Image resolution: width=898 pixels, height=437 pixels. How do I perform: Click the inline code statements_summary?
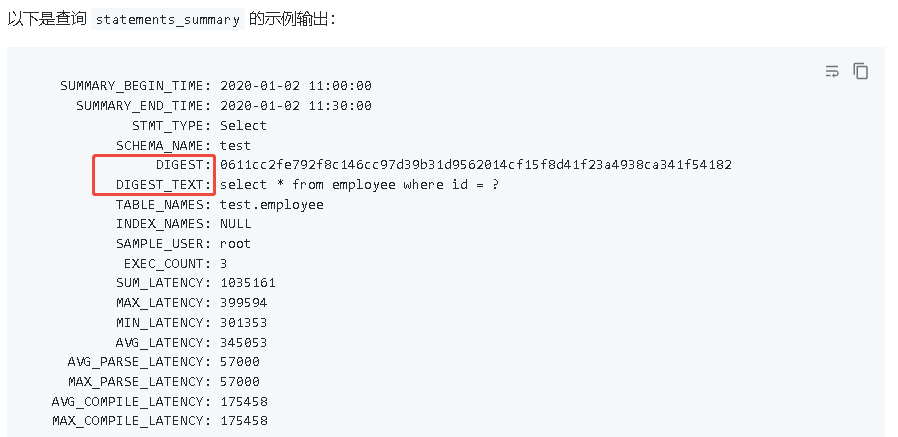pyautogui.click(x=167, y=20)
